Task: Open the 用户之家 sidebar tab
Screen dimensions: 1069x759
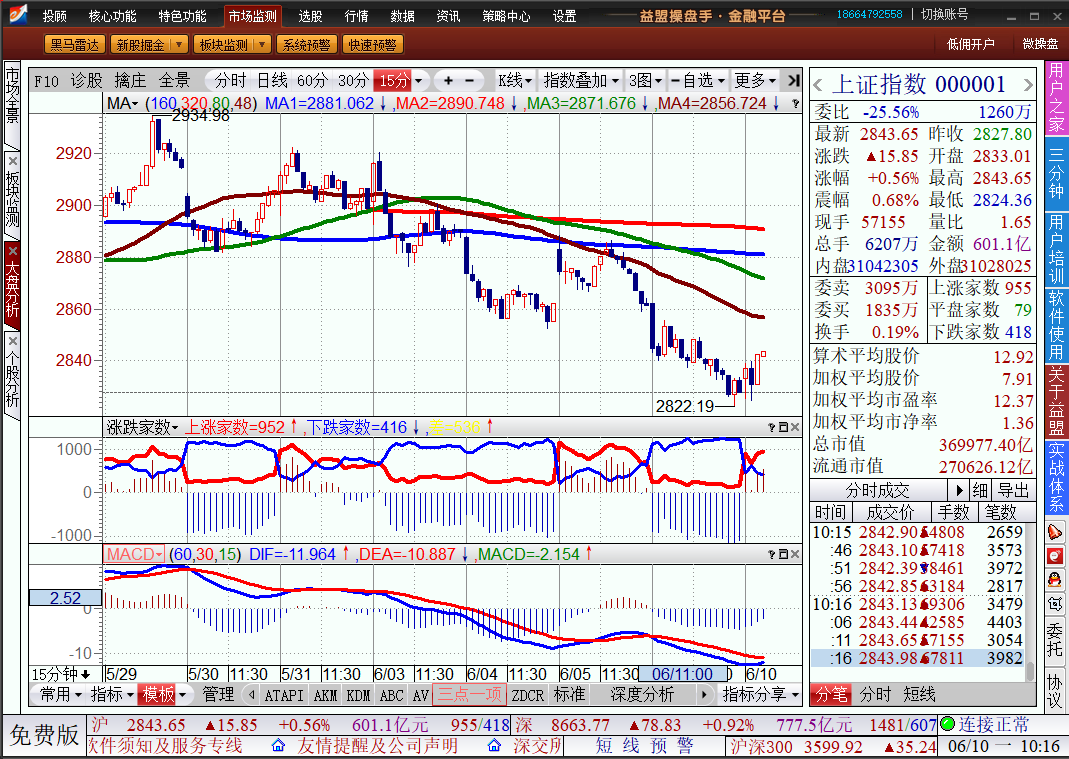Action: [x=1055, y=98]
